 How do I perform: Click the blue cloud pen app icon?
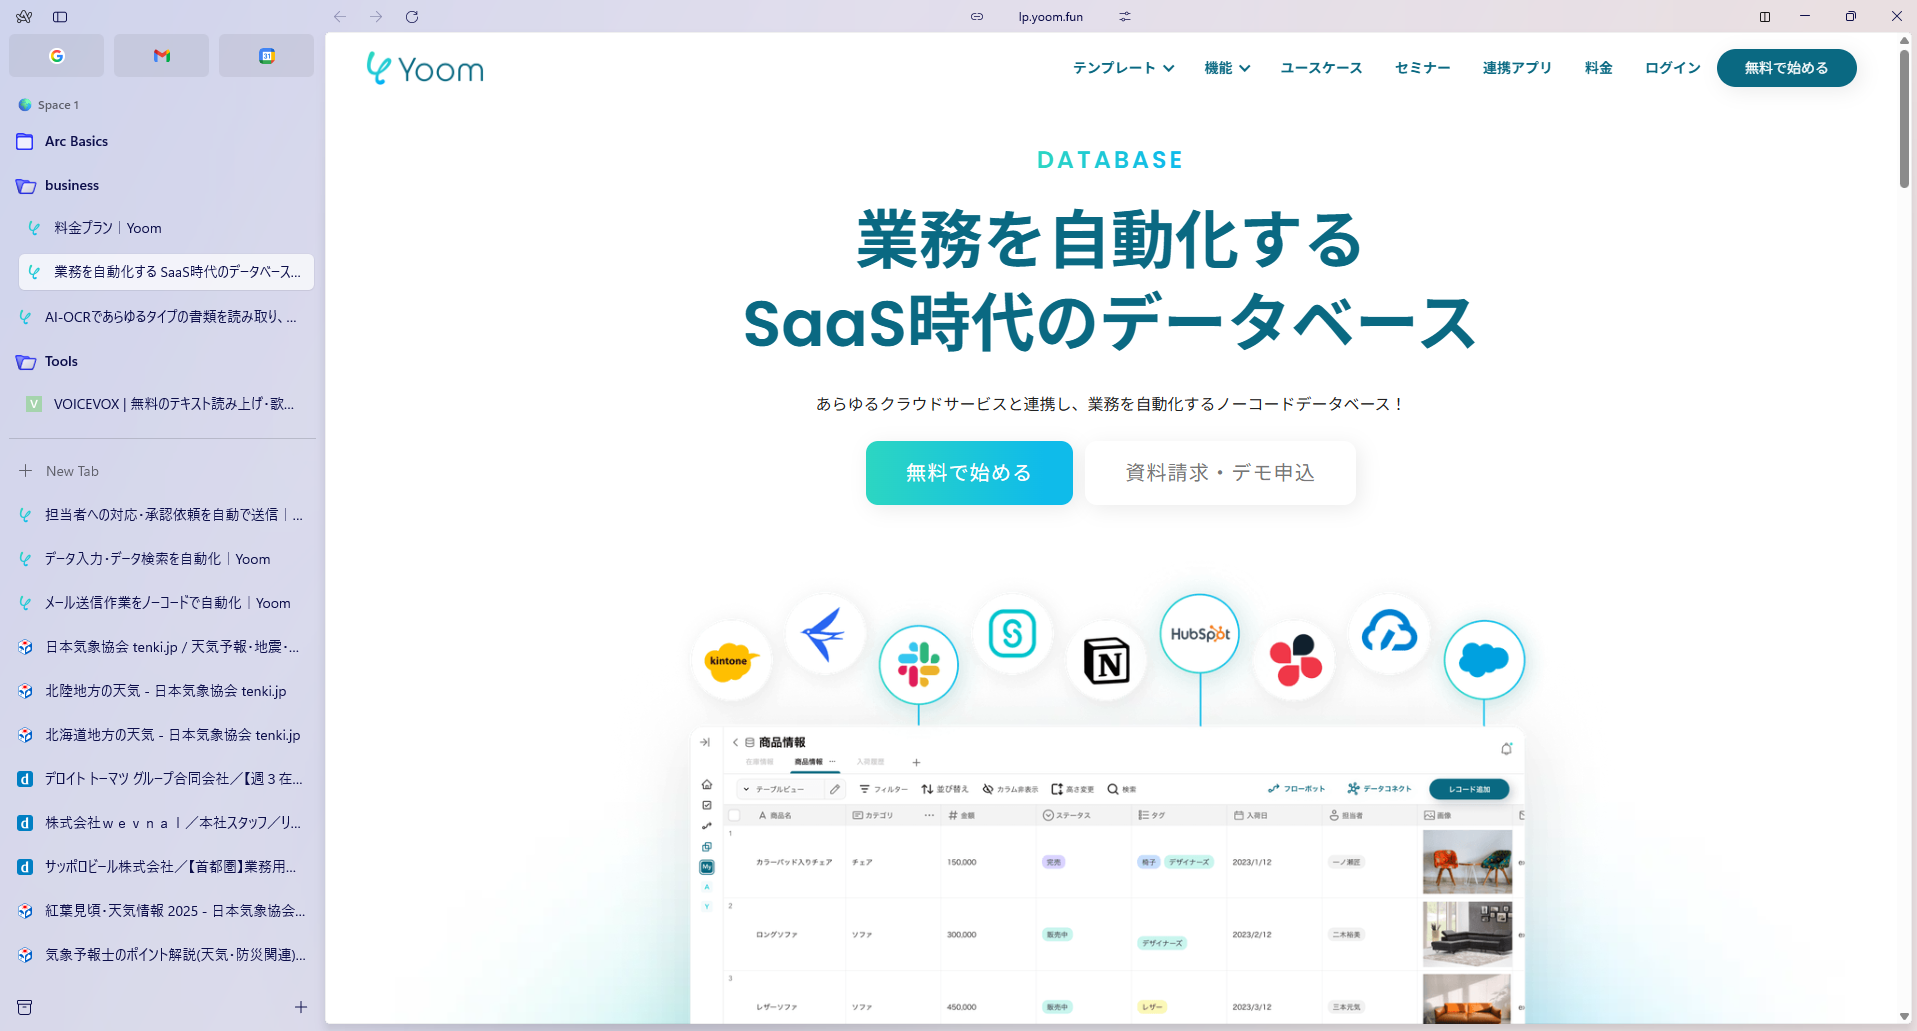(1389, 634)
